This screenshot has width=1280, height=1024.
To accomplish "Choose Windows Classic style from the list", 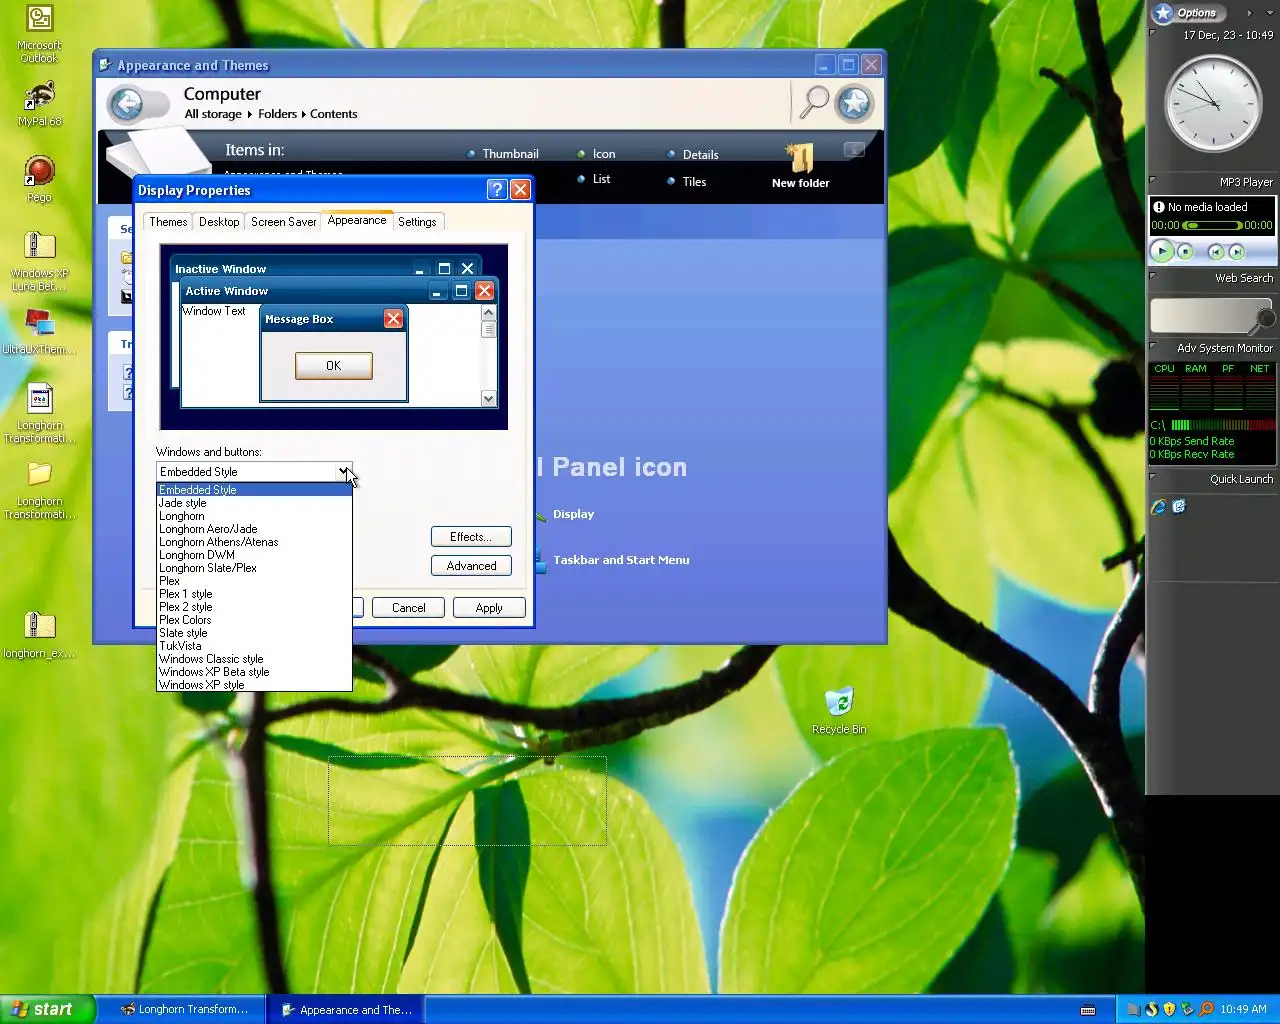I will click(x=254, y=659).
